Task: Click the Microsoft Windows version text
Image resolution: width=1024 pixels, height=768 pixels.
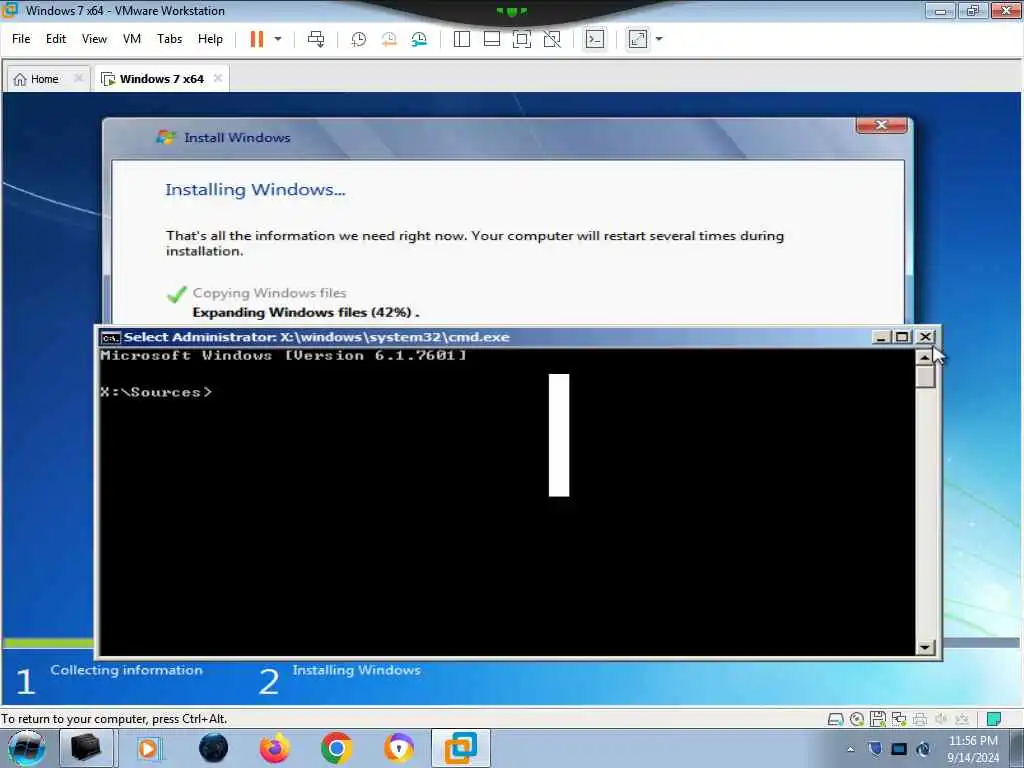Action: click(x=283, y=356)
